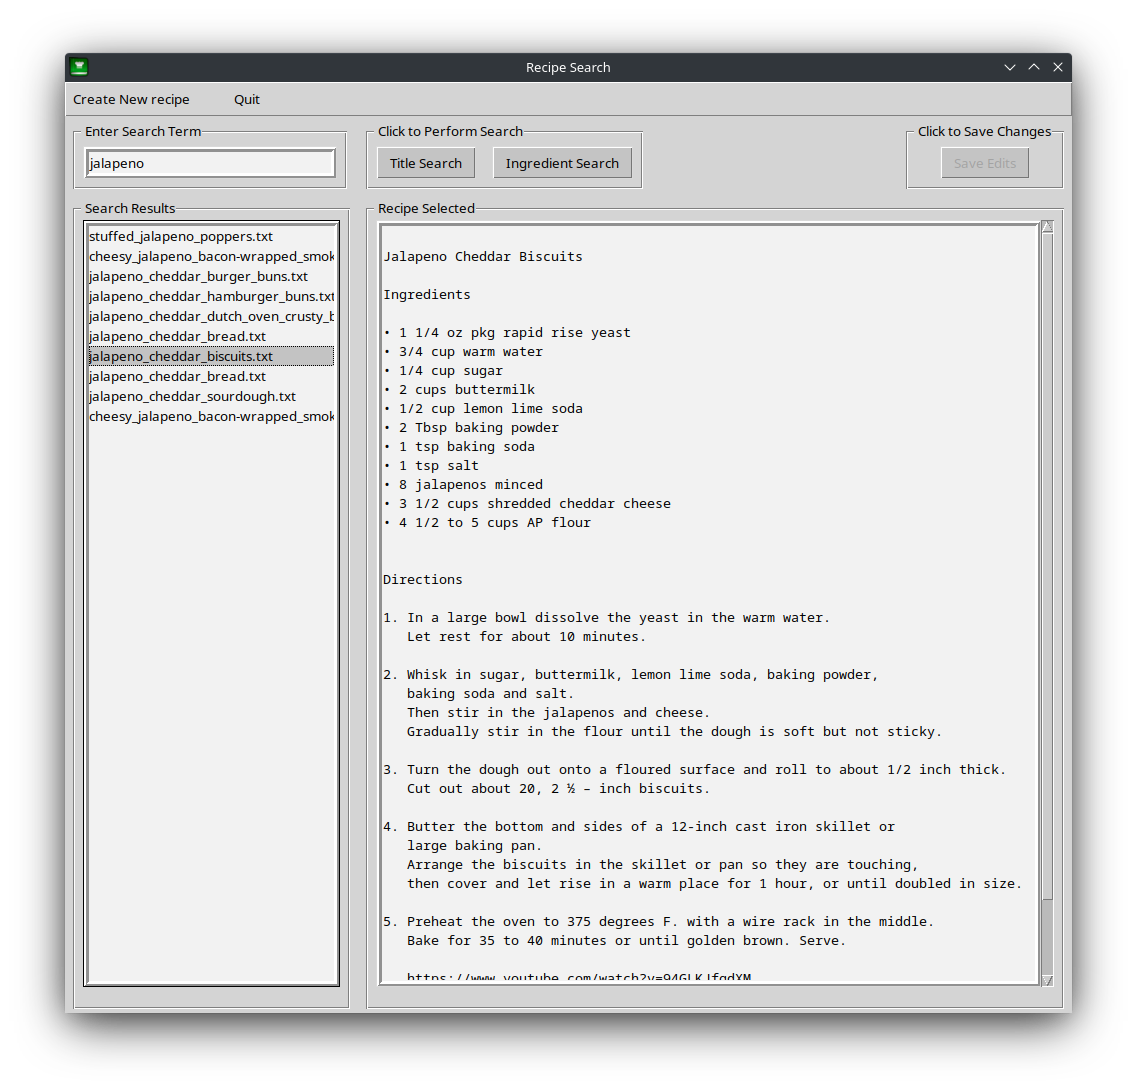Click the Save Edits button
Image resolution: width=1137 pixels, height=1090 pixels.
tap(985, 163)
